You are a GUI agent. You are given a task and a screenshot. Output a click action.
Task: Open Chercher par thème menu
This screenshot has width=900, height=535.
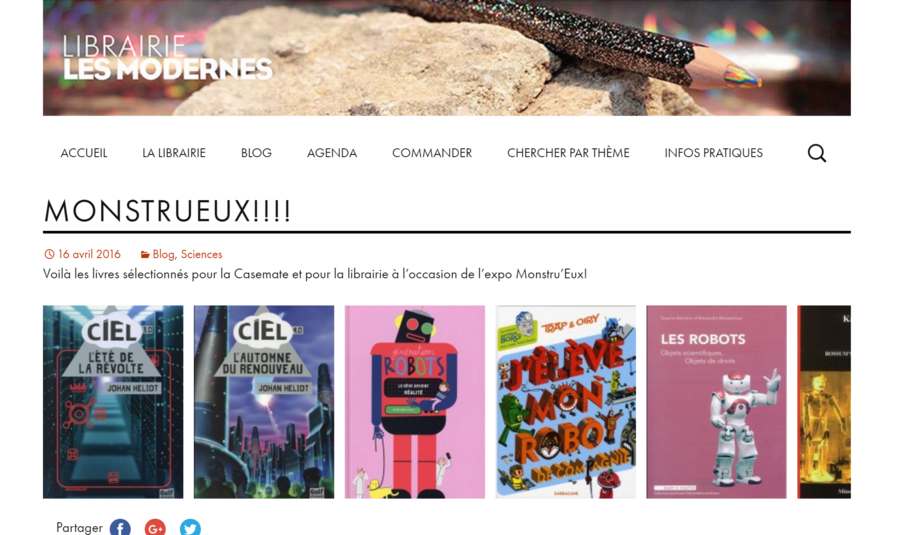point(568,153)
